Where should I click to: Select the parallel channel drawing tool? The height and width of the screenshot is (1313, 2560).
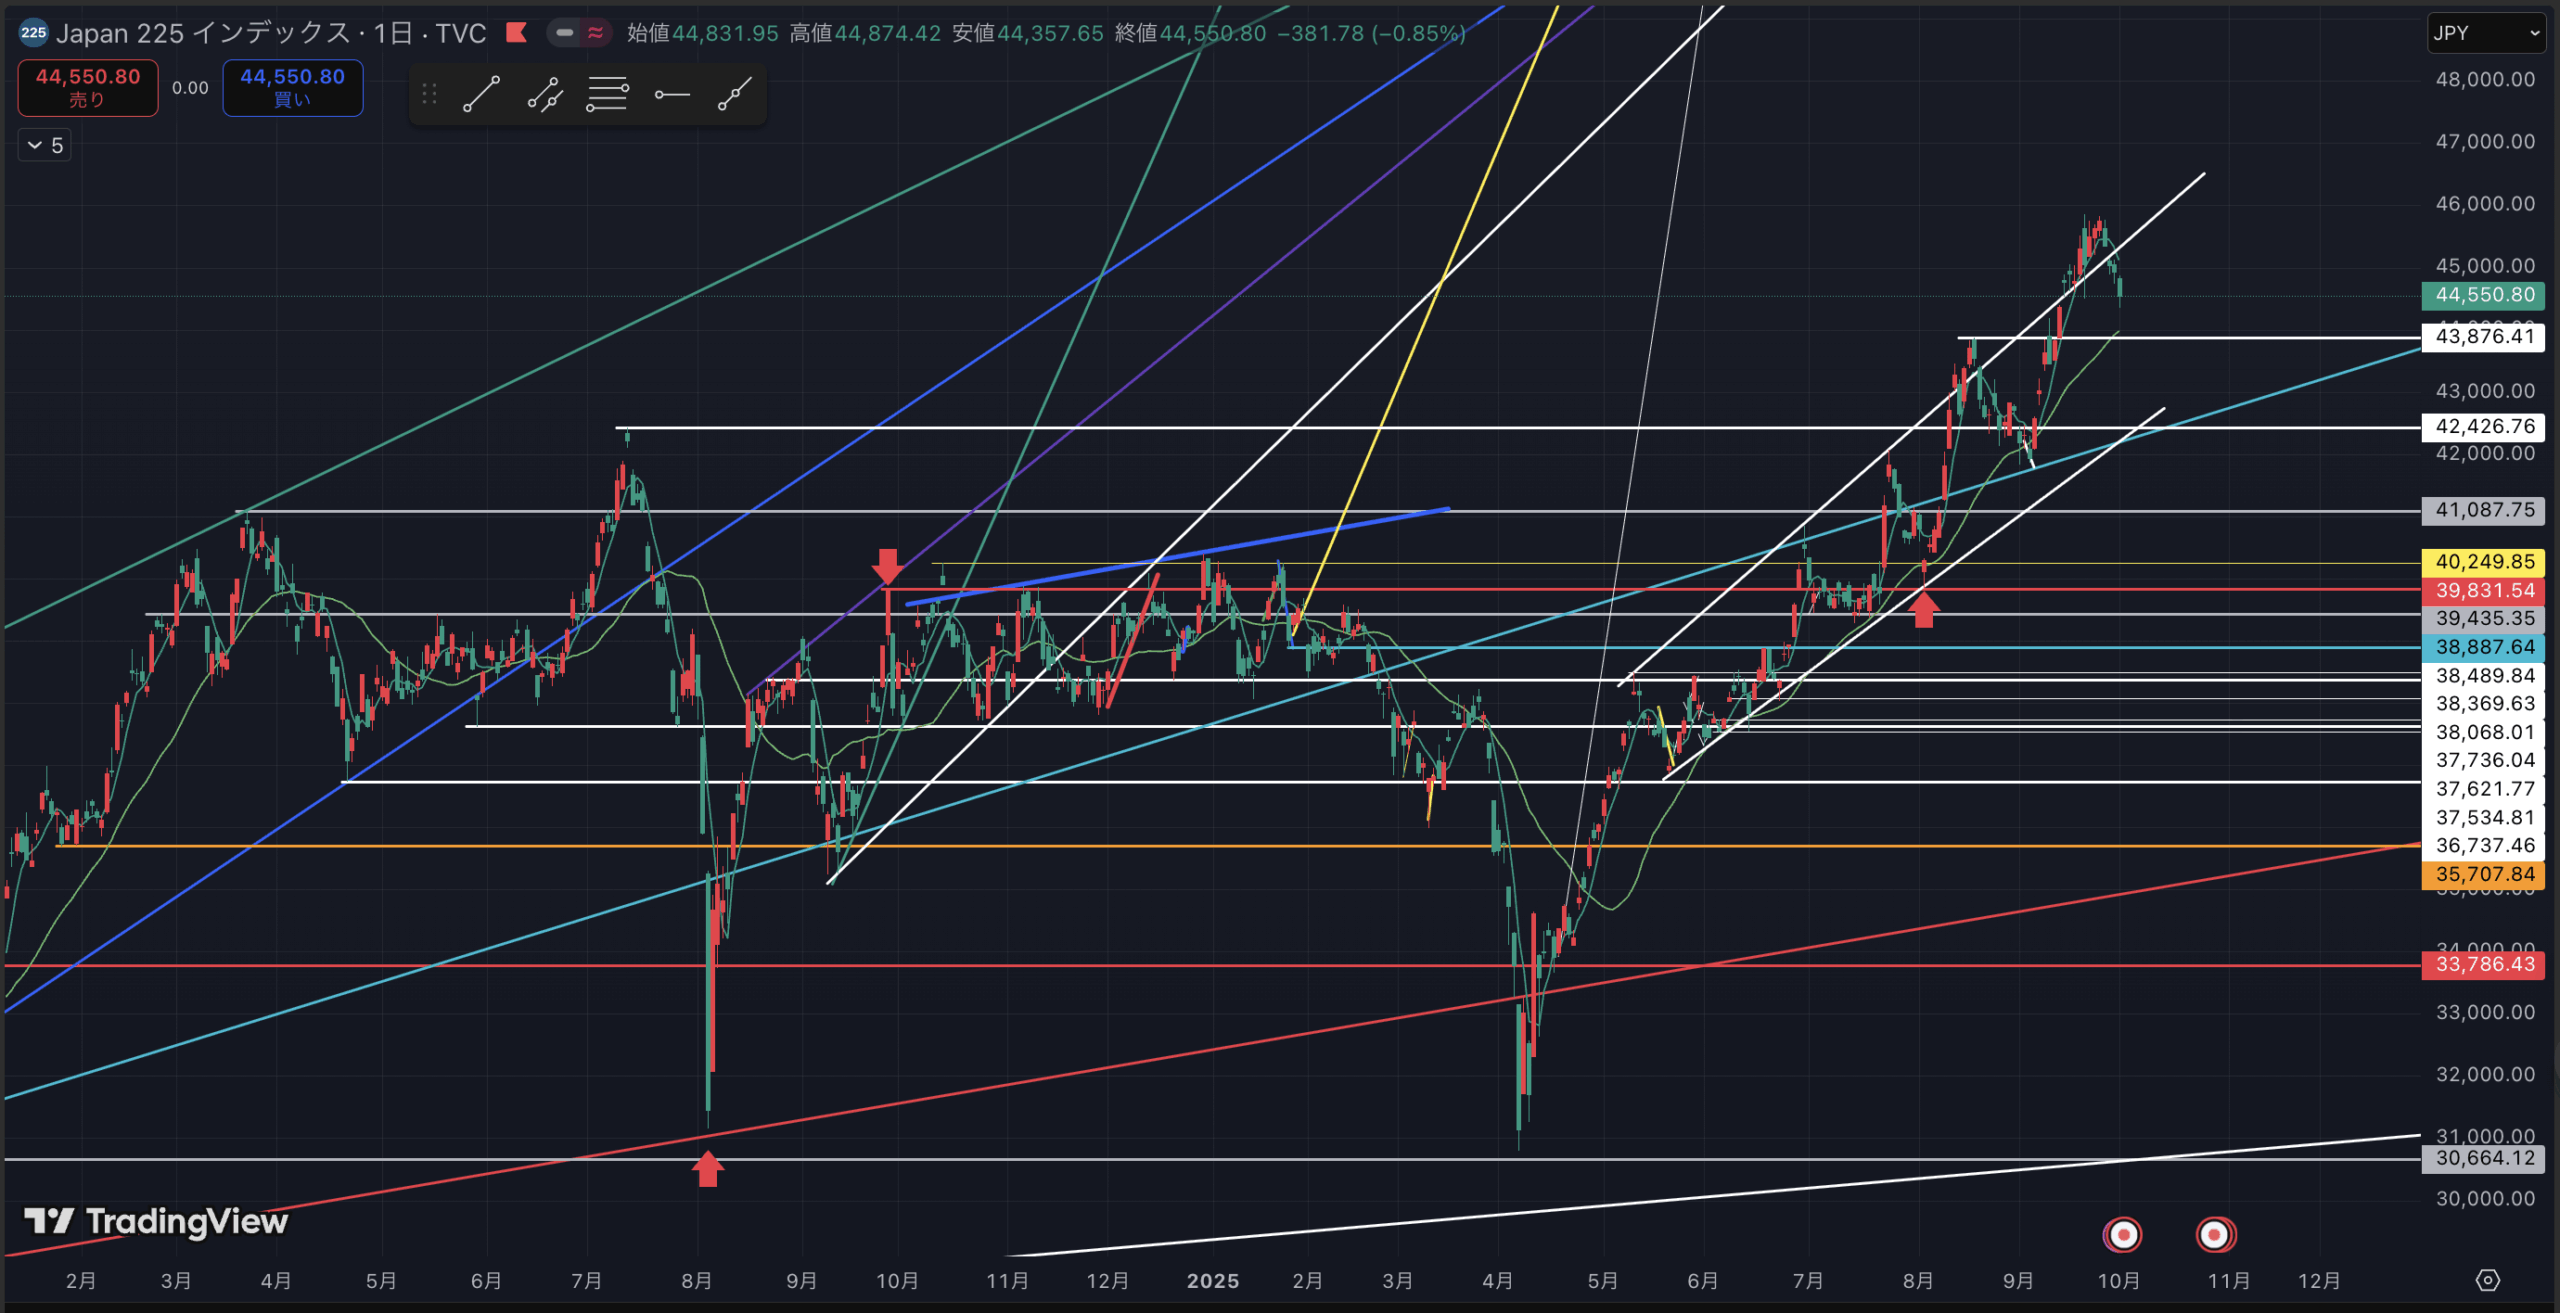(544, 95)
